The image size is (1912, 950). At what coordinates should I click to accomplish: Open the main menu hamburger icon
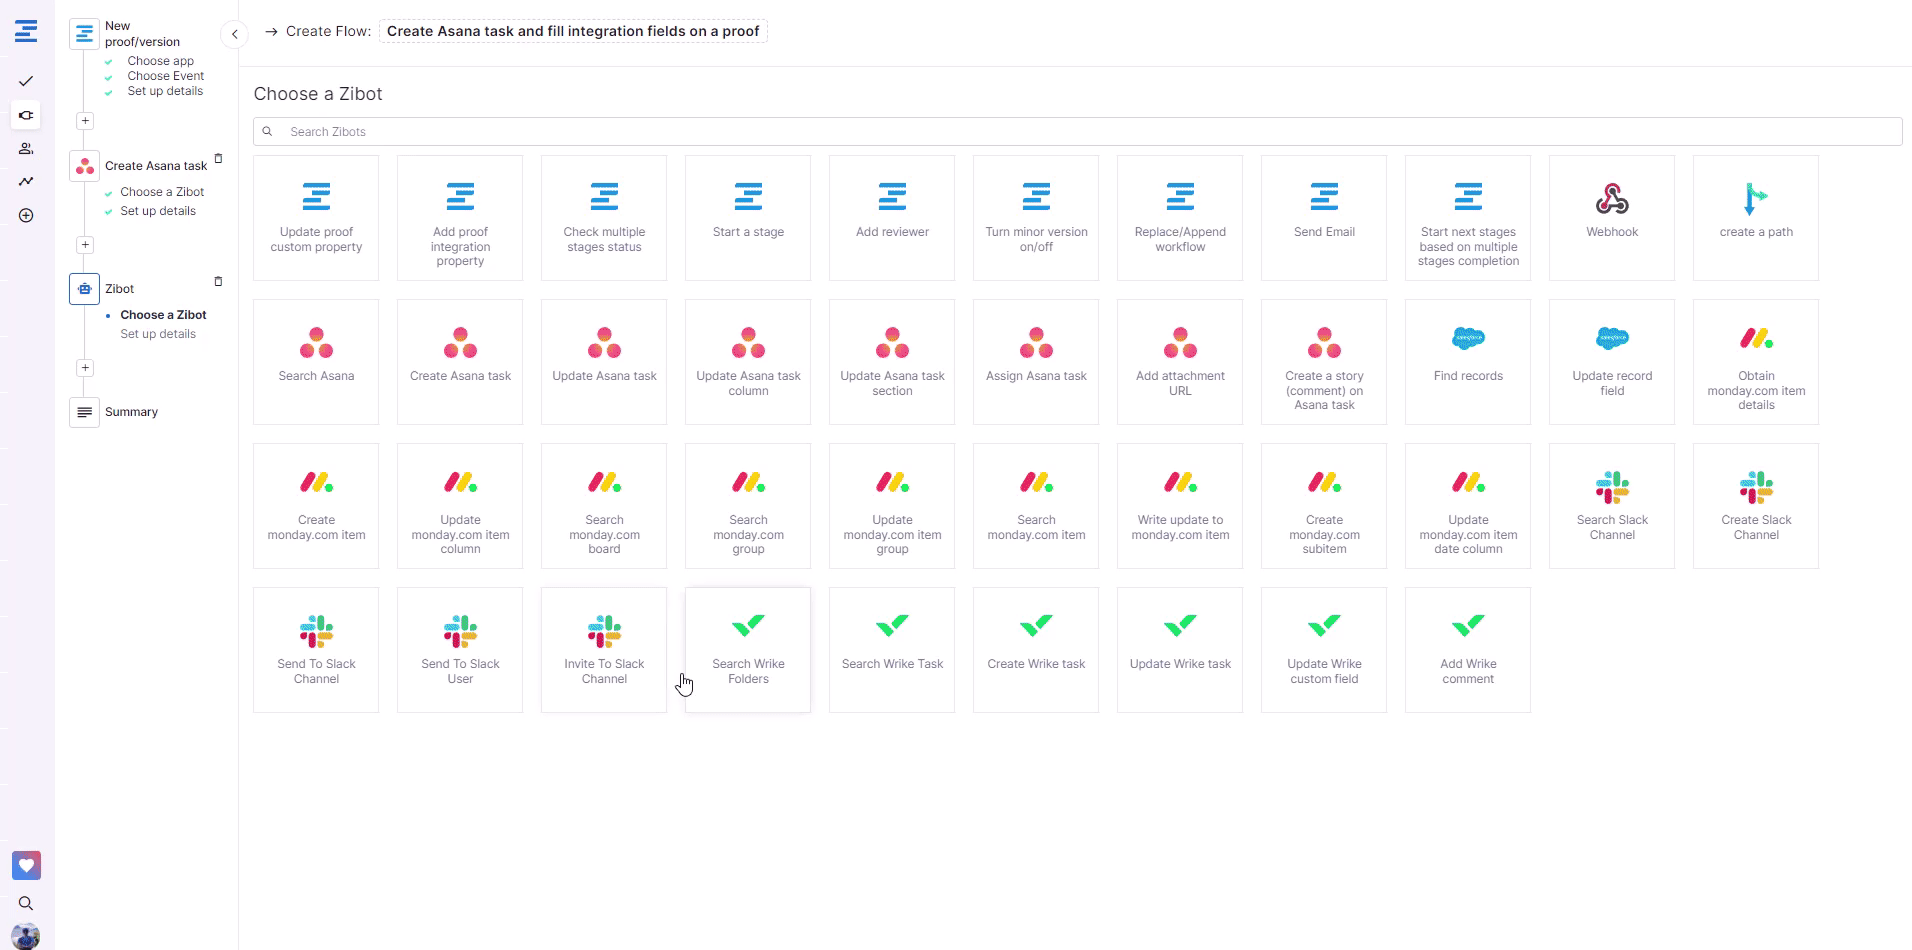26,31
